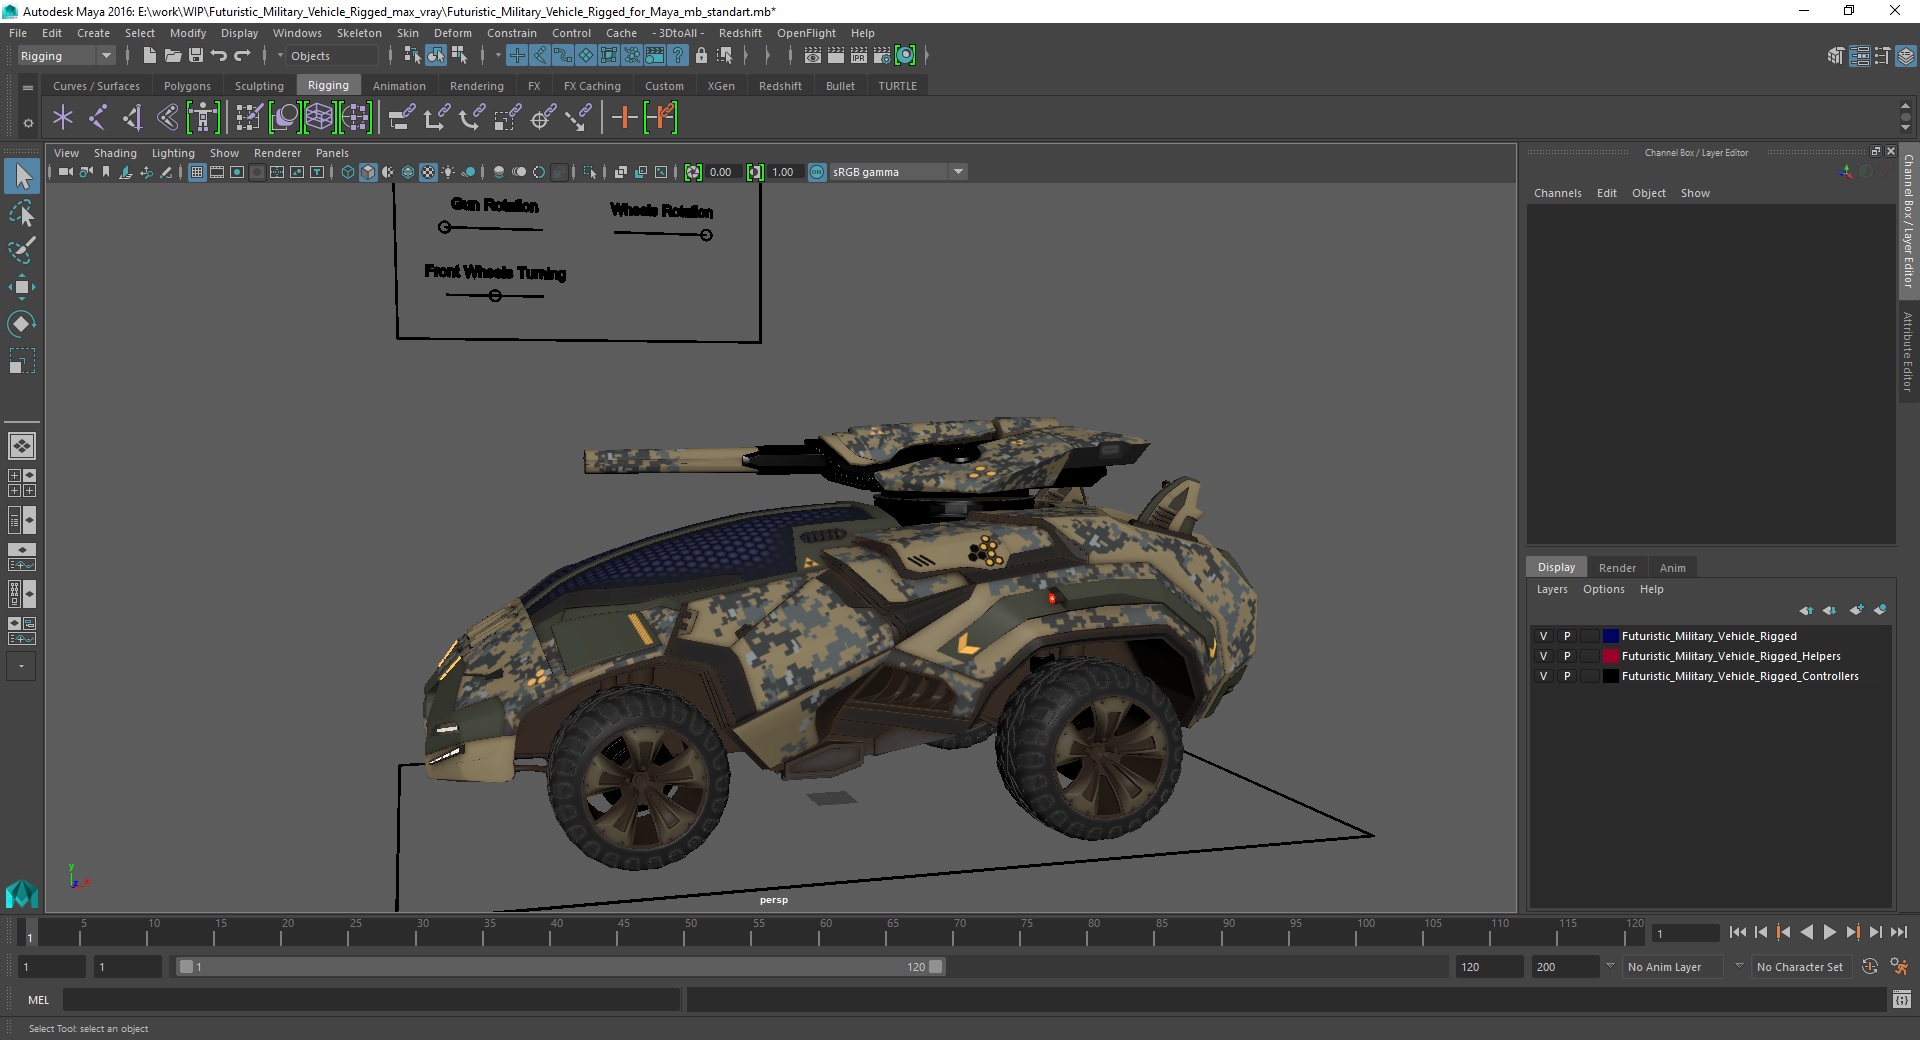Click the Create Locator shelf icon
Image resolution: width=1920 pixels, height=1040 pixels.
click(63, 118)
